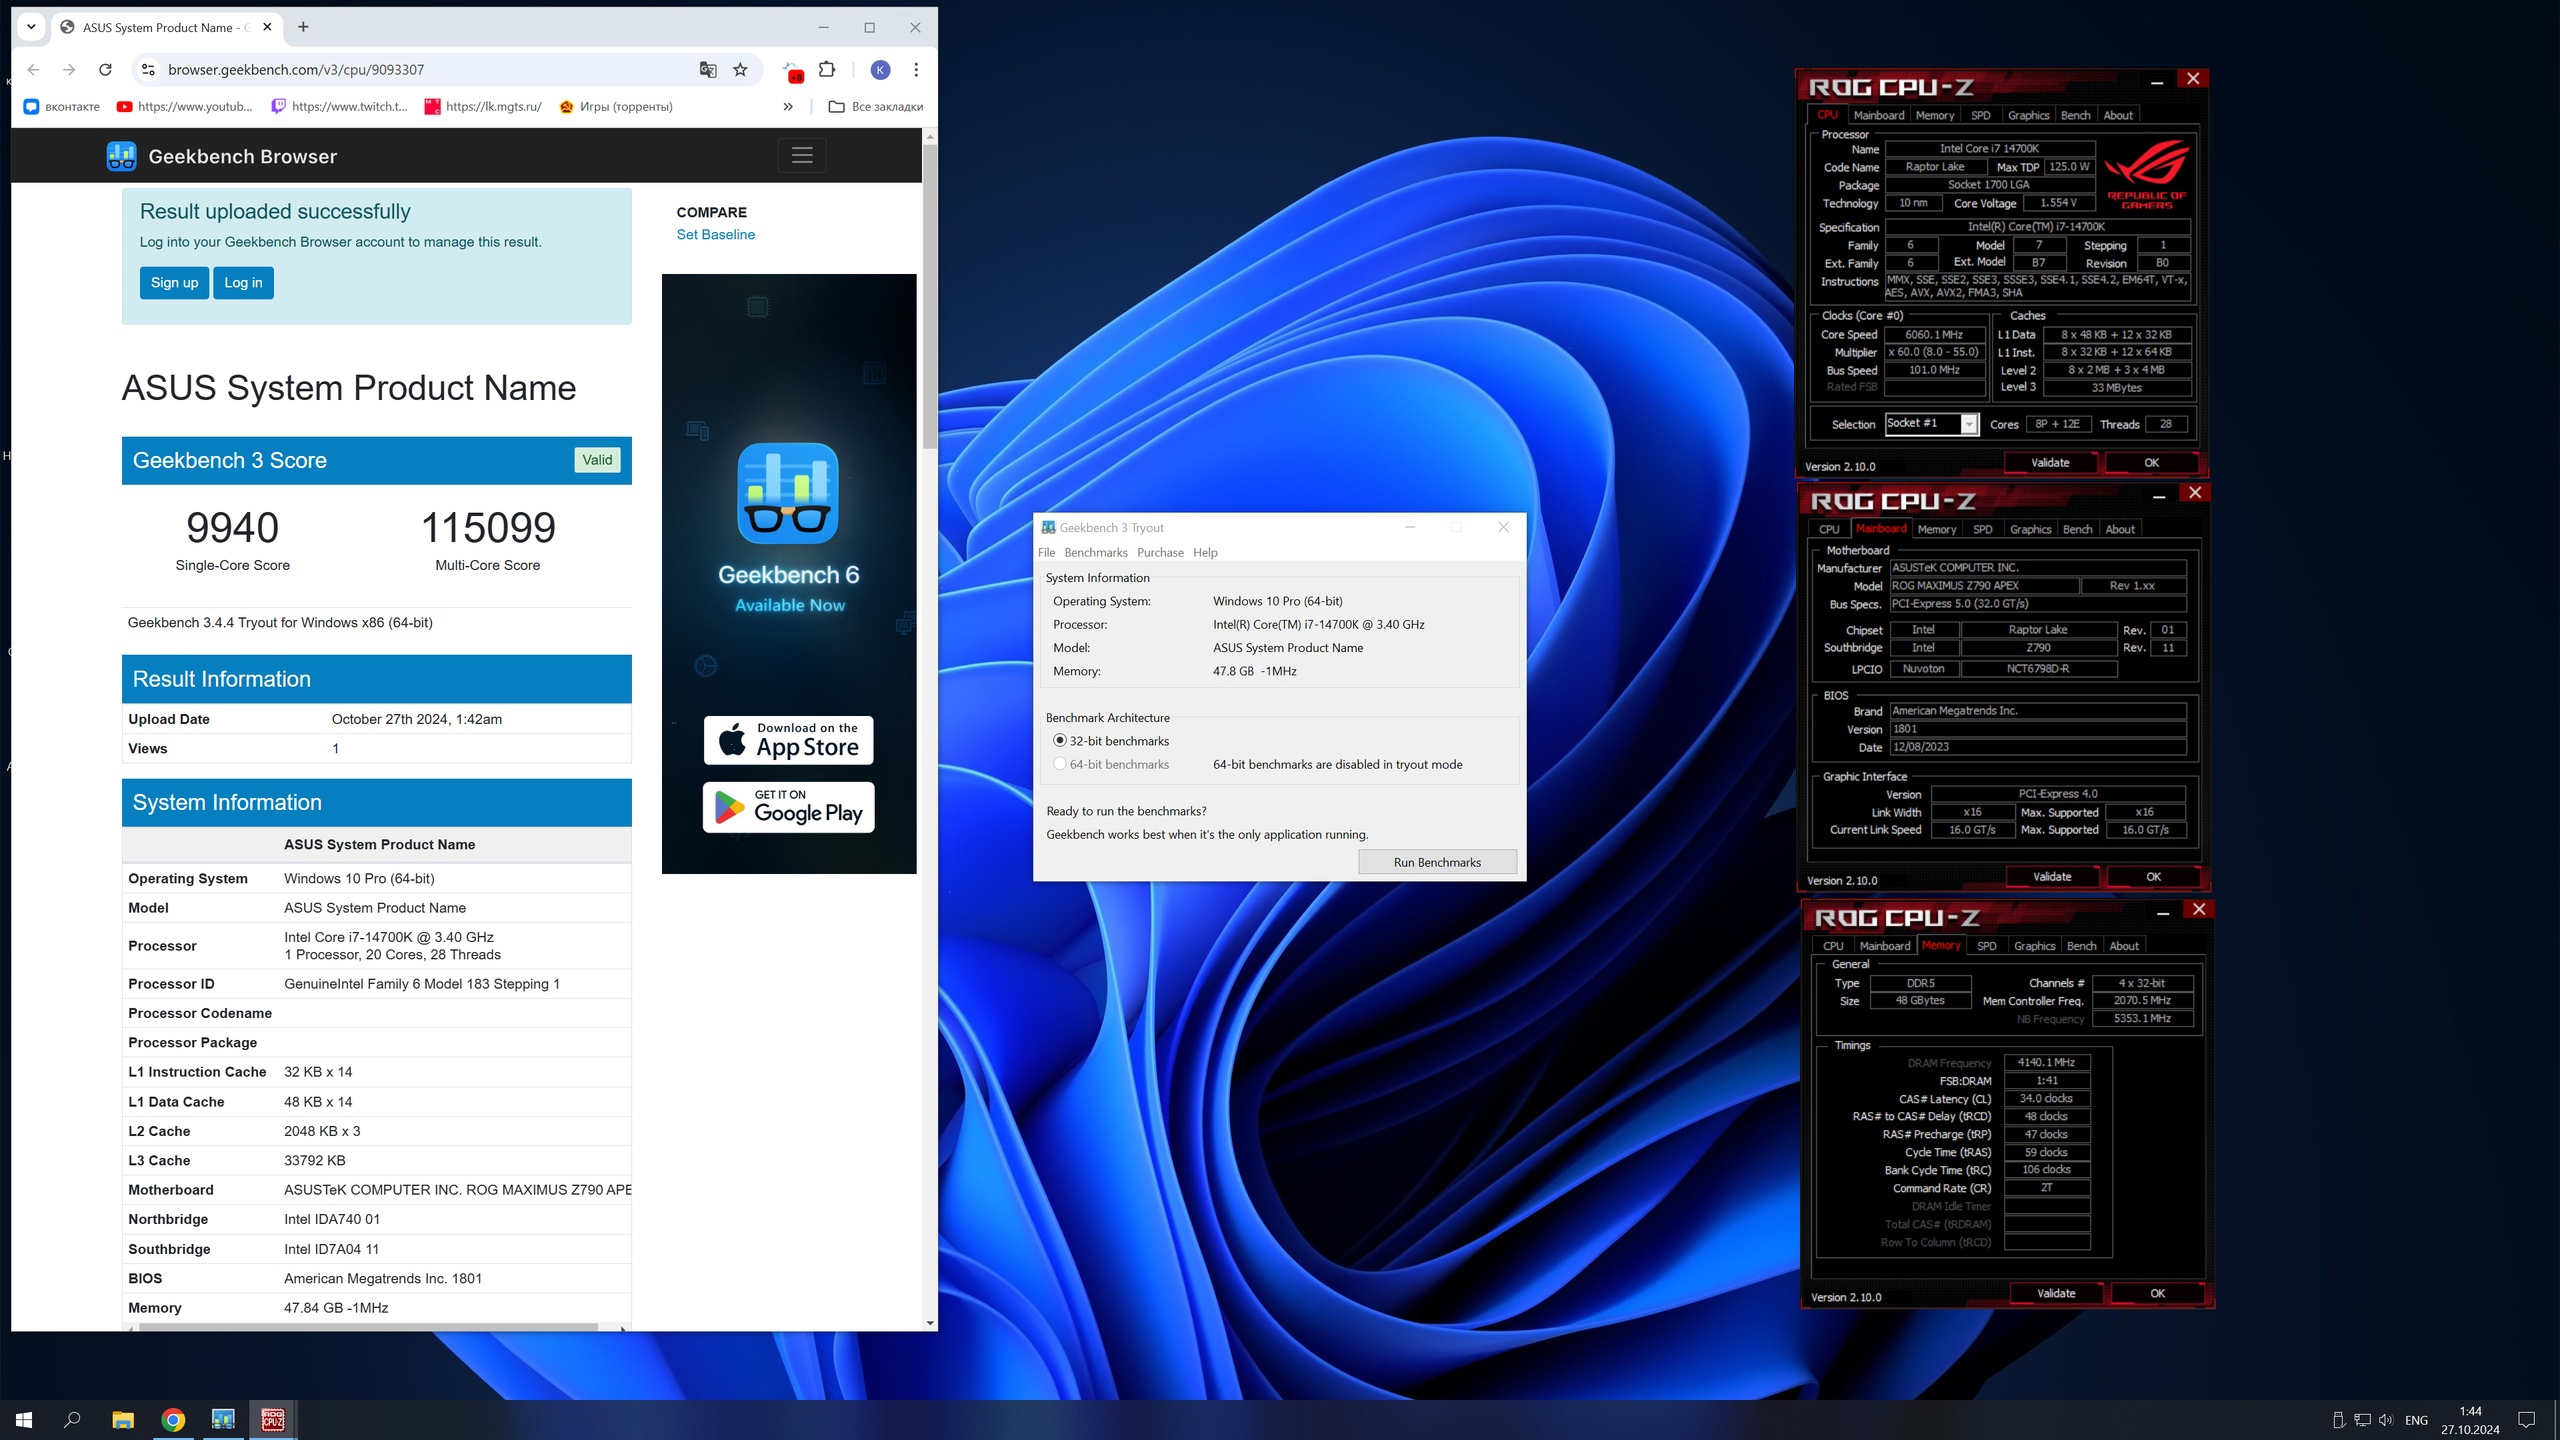Click the Chrome back arrow icon

(34, 70)
